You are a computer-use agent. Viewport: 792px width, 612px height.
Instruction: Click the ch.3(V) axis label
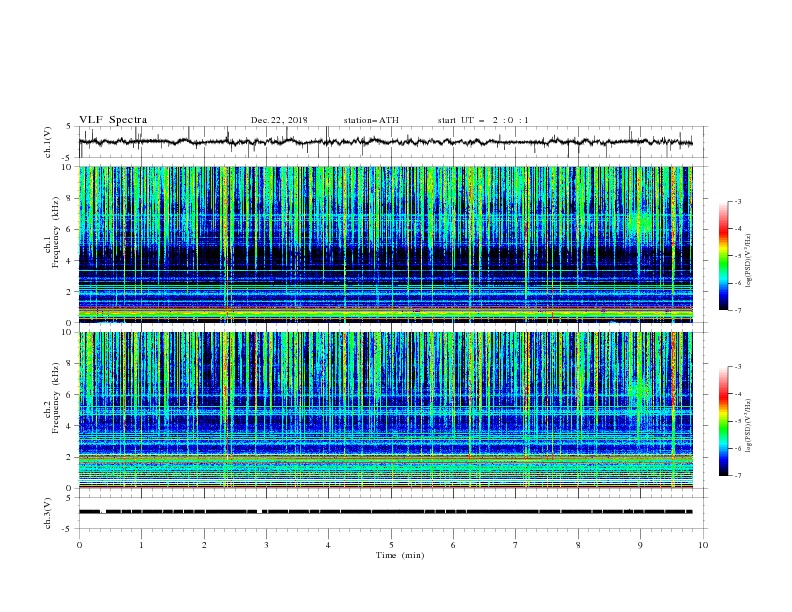pyautogui.click(x=47, y=513)
